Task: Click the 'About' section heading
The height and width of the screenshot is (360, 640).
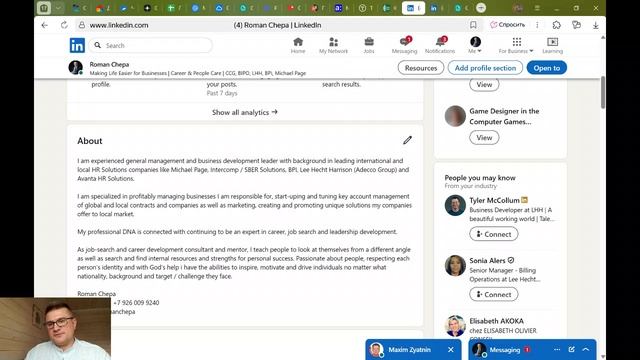Action: (90, 141)
